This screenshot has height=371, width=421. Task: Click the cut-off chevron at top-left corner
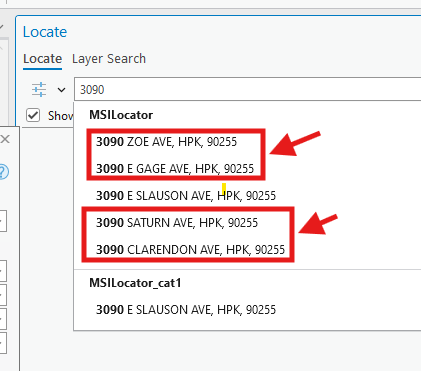point(2,27)
